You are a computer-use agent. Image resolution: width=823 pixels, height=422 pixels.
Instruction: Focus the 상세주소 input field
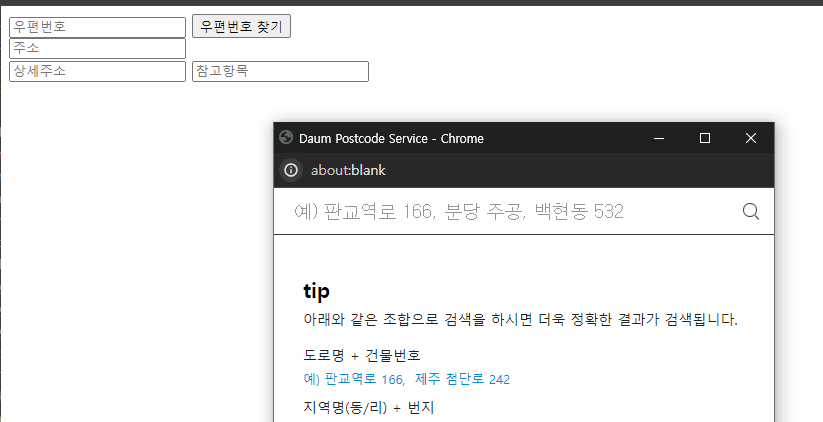pos(98,71)
